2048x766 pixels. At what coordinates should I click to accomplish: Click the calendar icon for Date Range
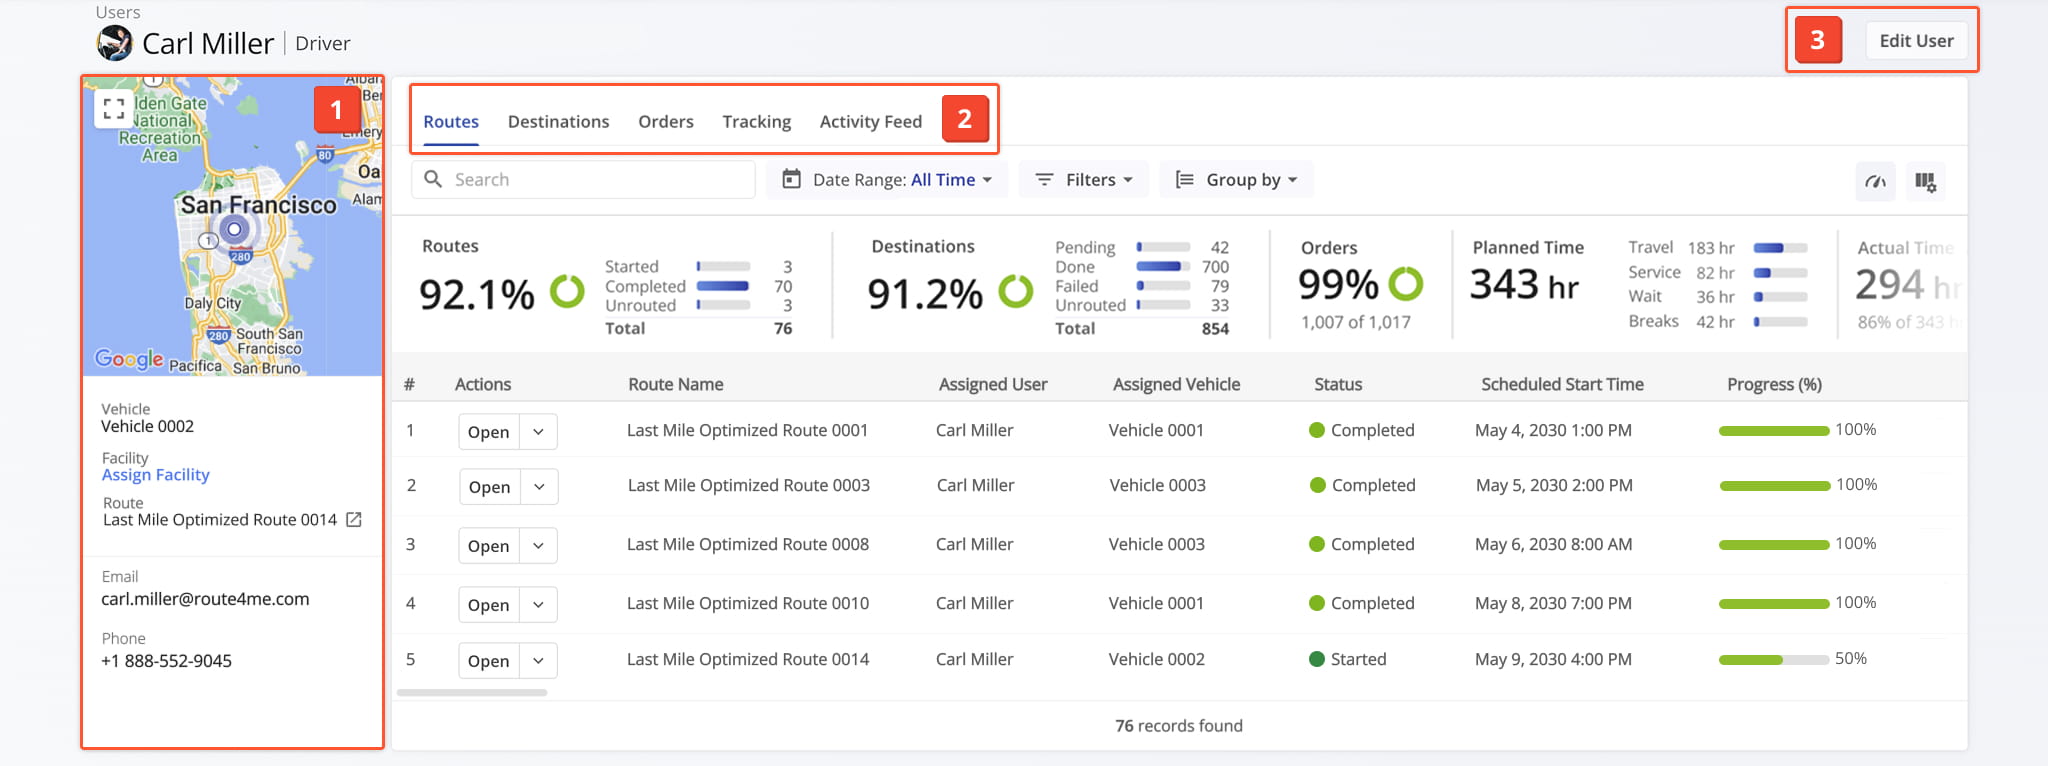click(x=791, y=179)
